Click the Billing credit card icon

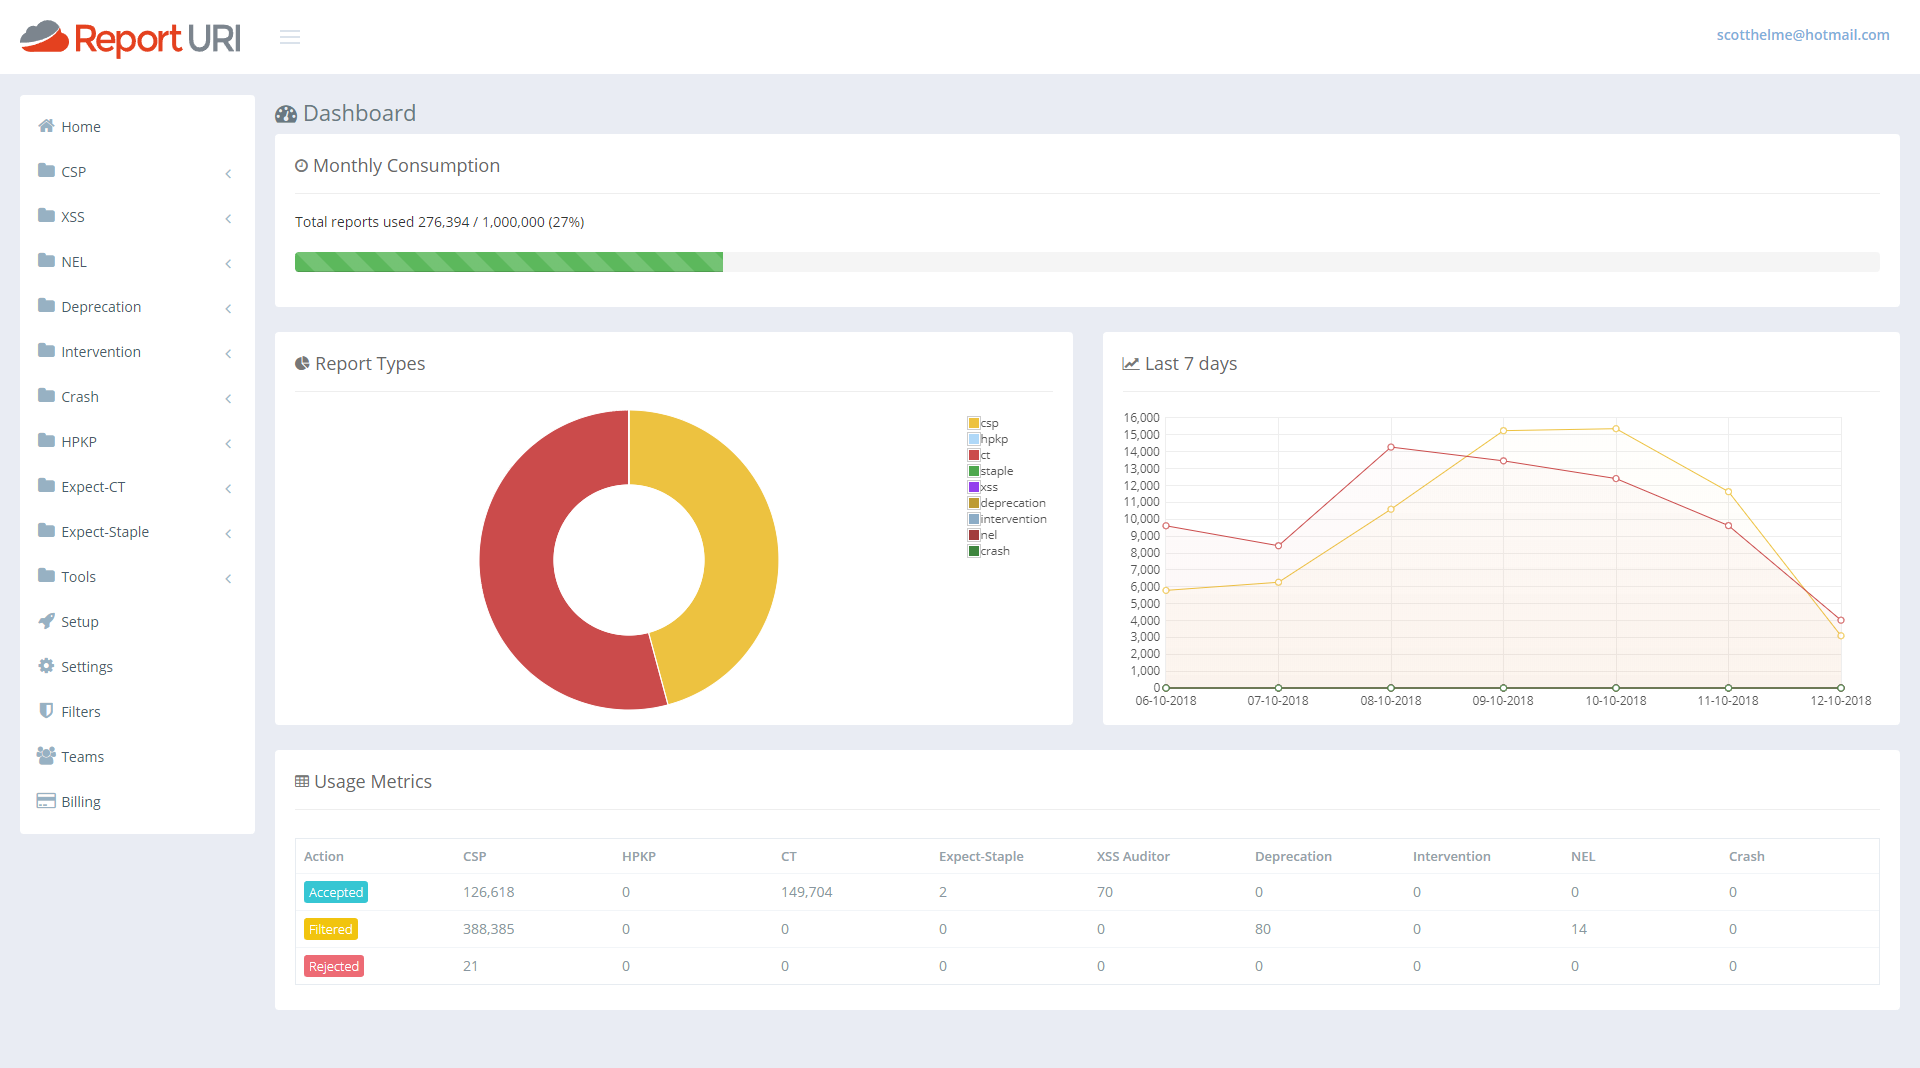click(46, 801)
